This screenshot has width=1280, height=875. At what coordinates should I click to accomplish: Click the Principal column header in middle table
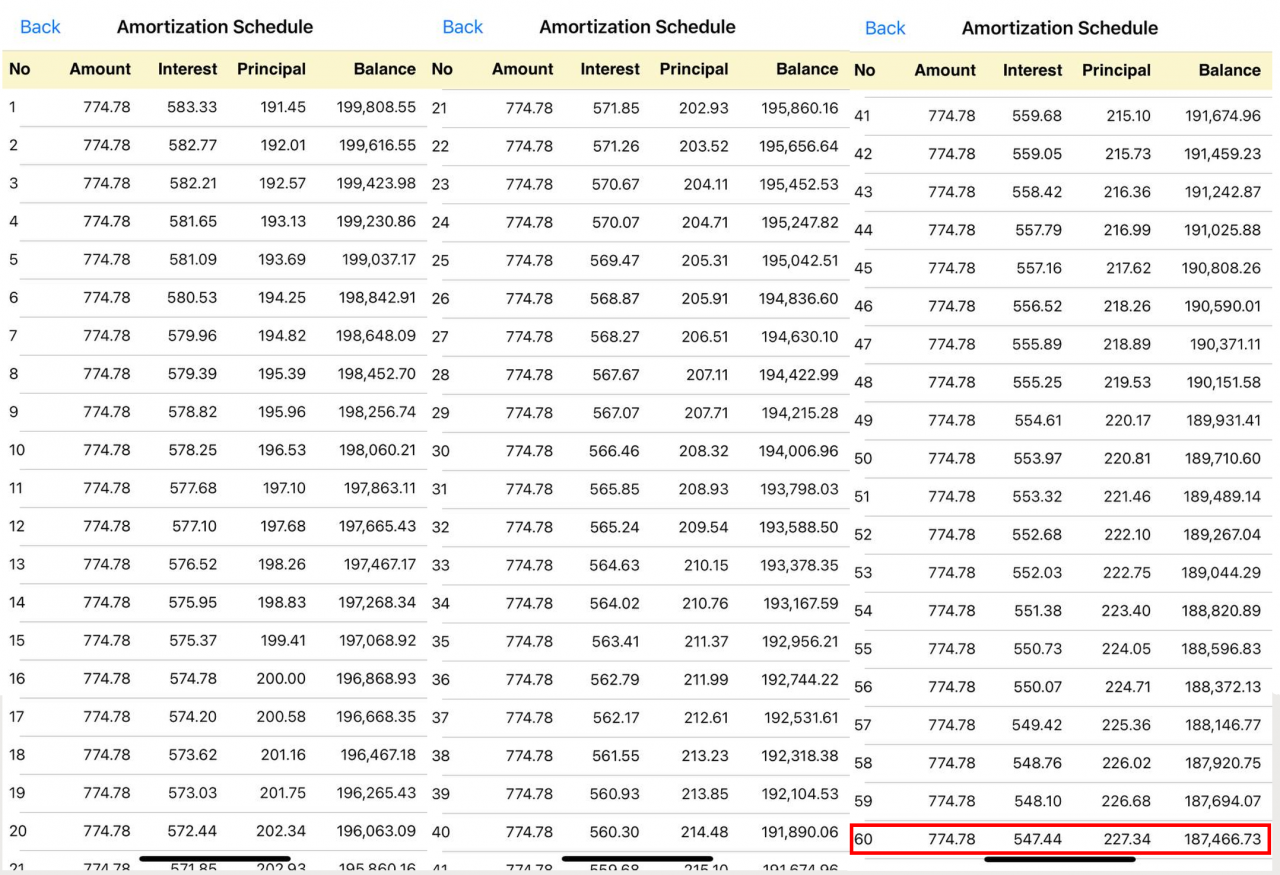694,70
